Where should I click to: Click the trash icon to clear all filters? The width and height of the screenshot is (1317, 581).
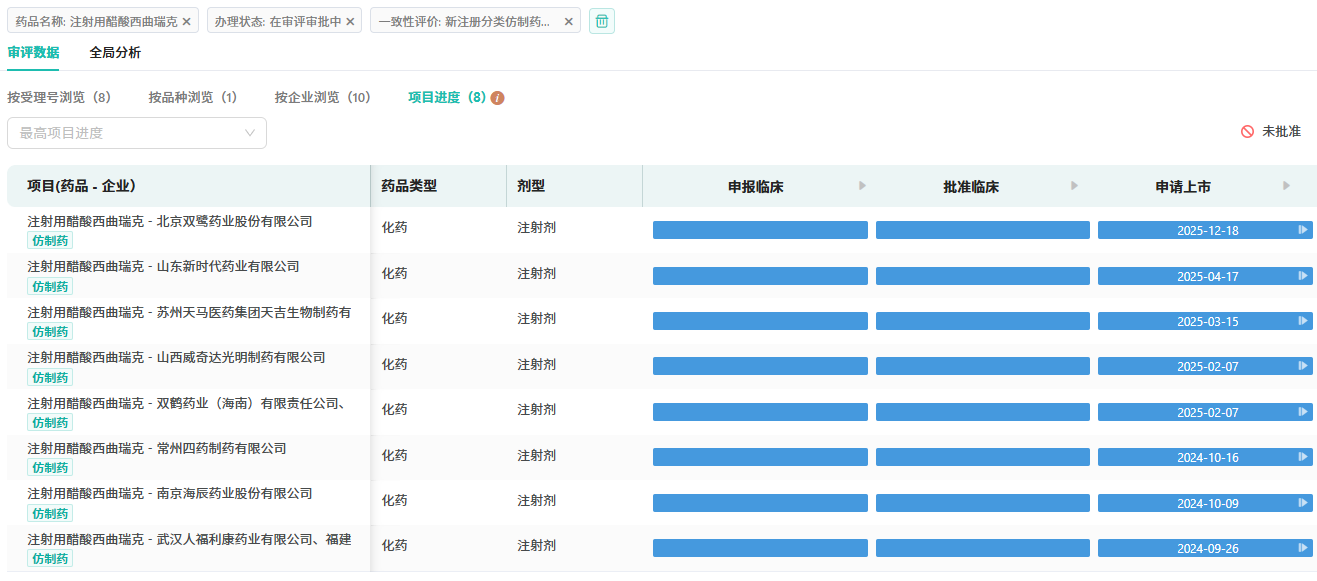click(x=601, y=21)
